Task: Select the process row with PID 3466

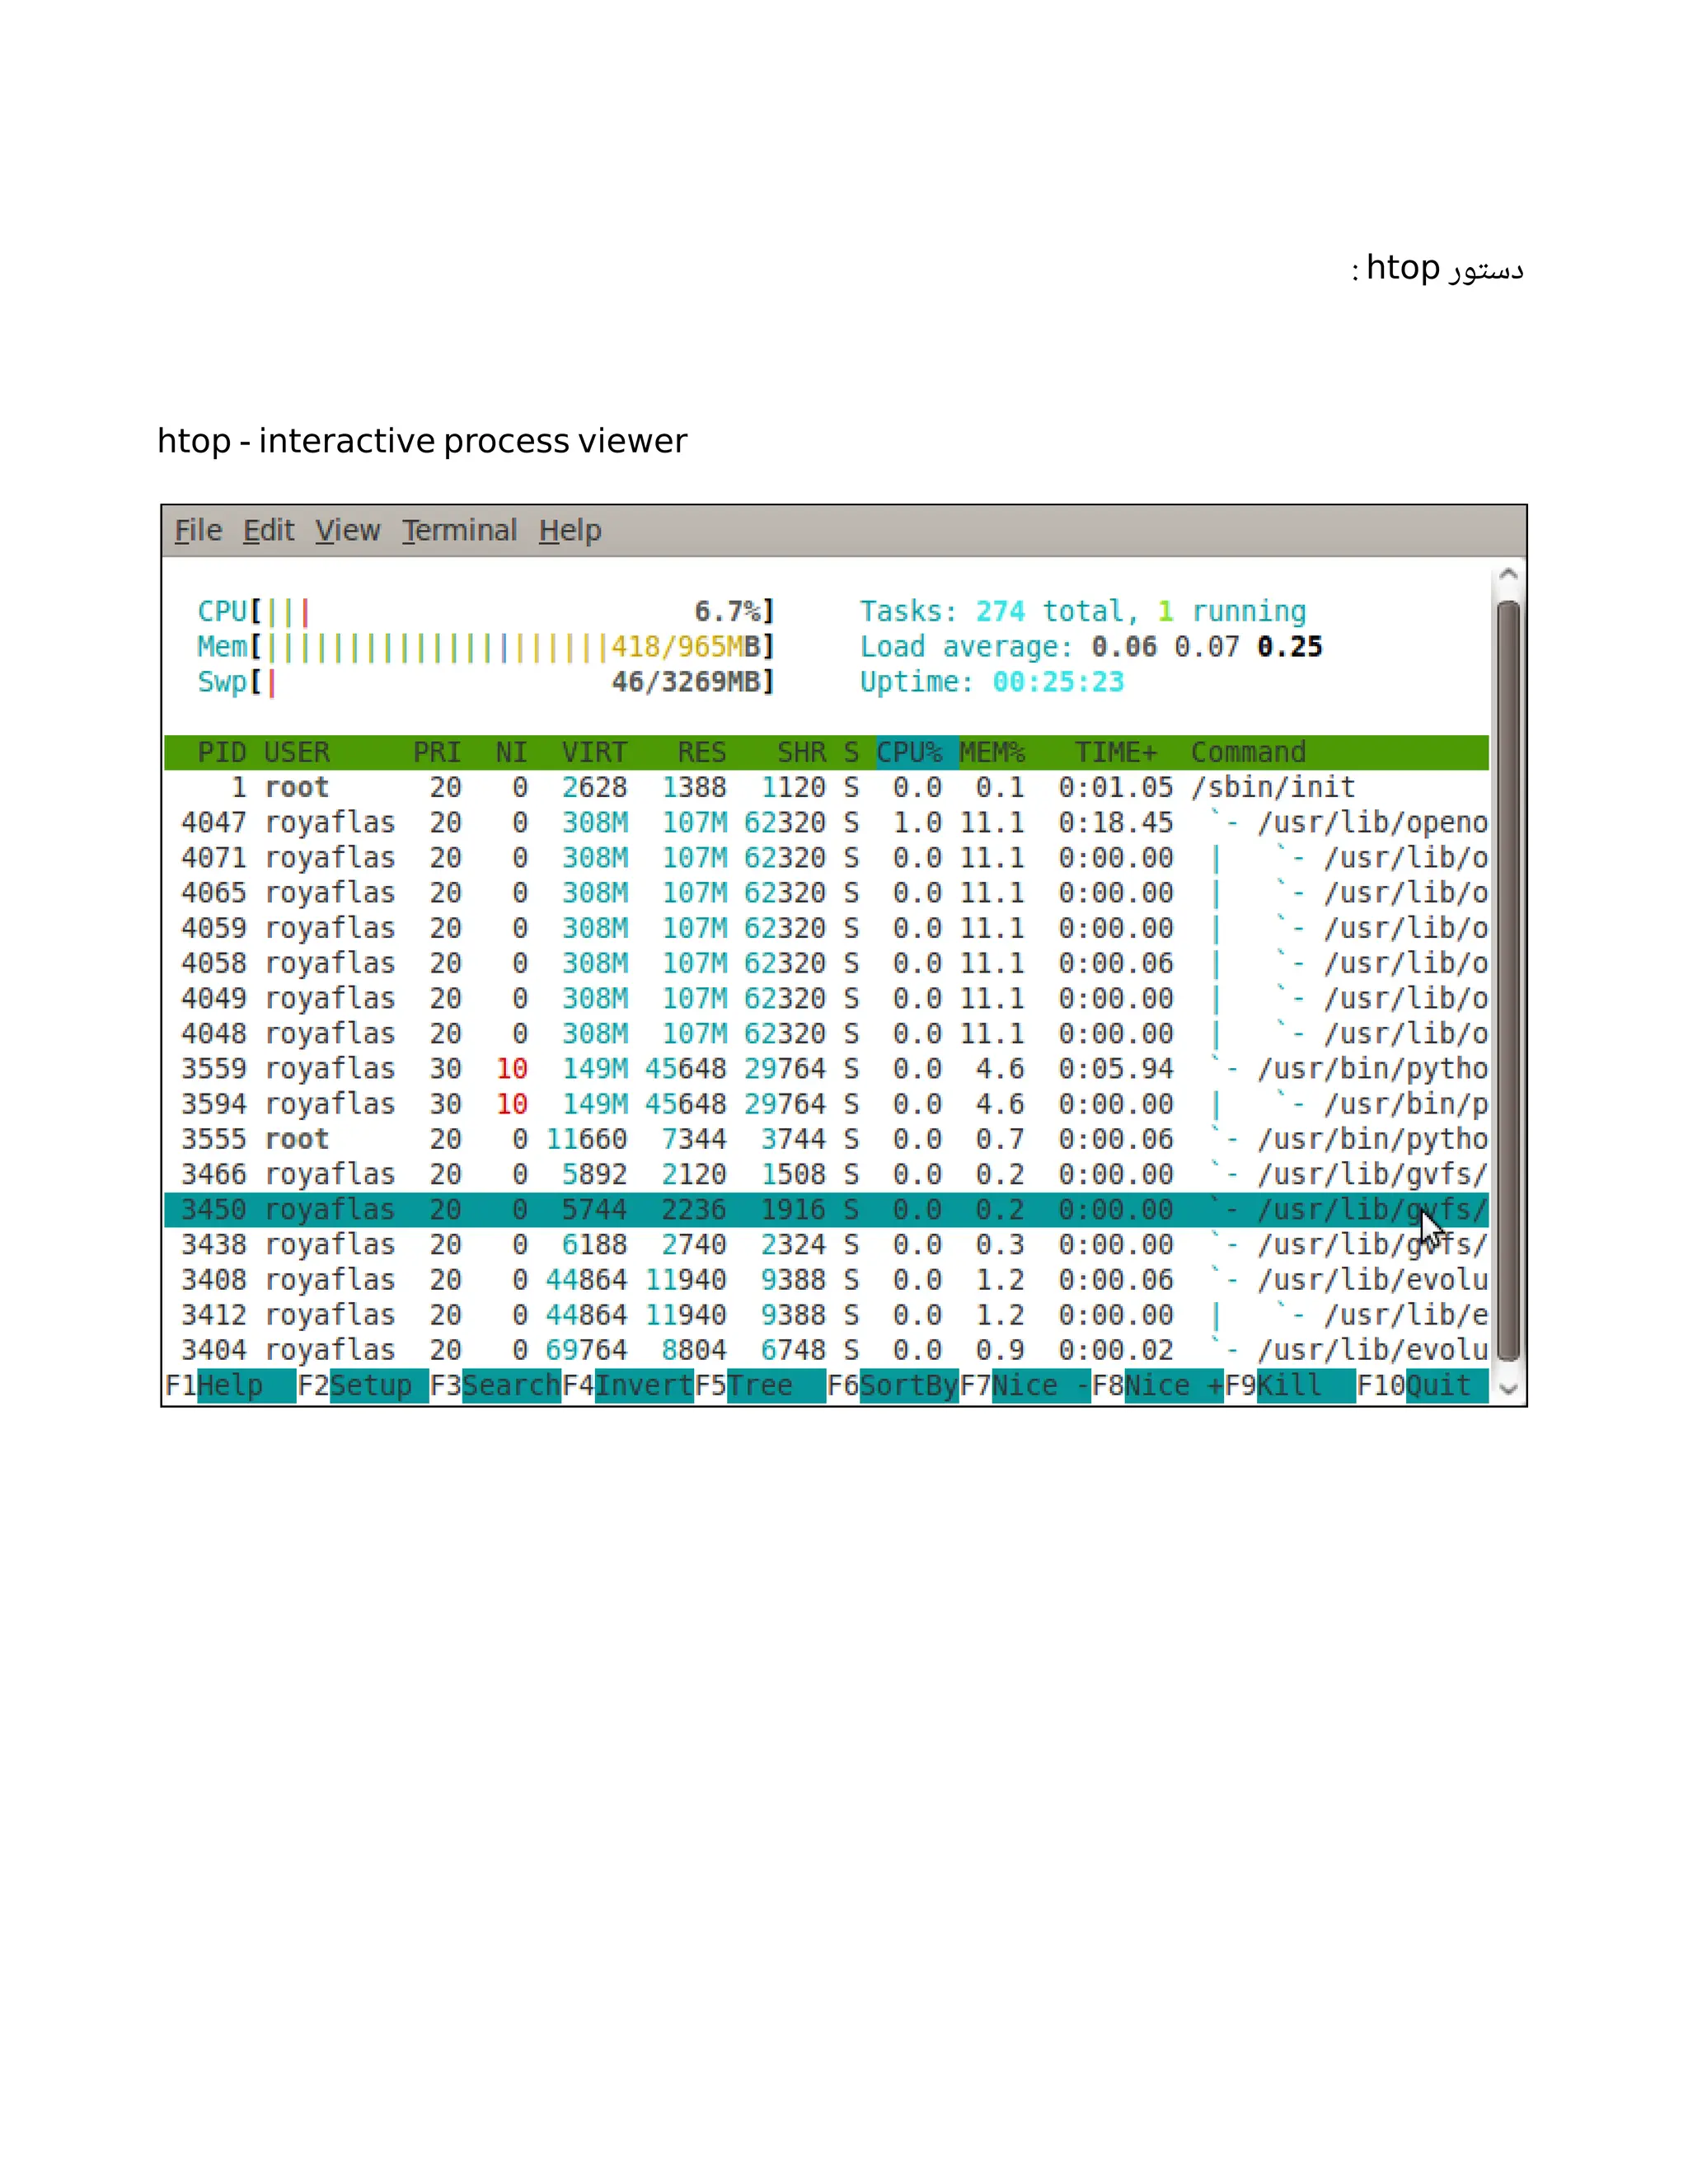Action: [826, 1174]
